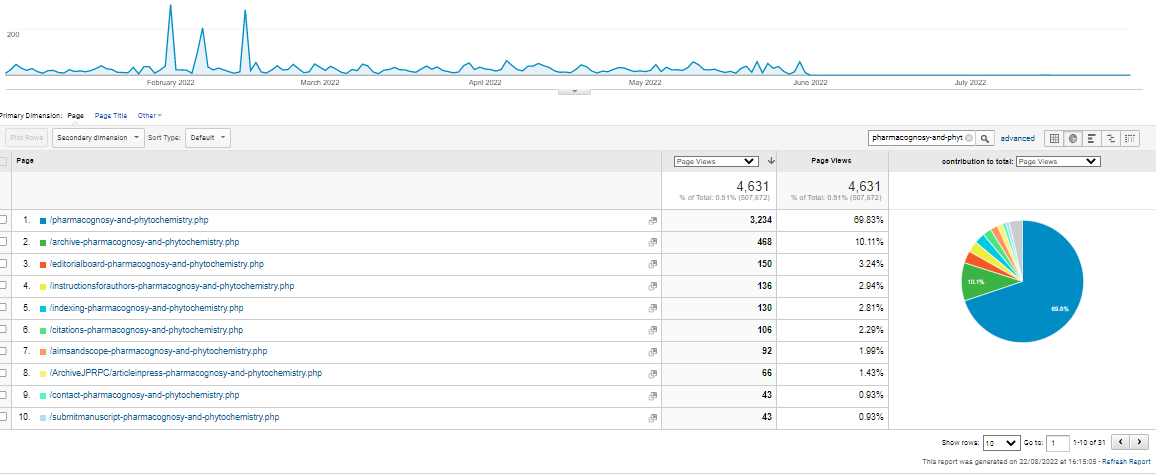Switch to the performance bar view icon

pos(1091,138)
